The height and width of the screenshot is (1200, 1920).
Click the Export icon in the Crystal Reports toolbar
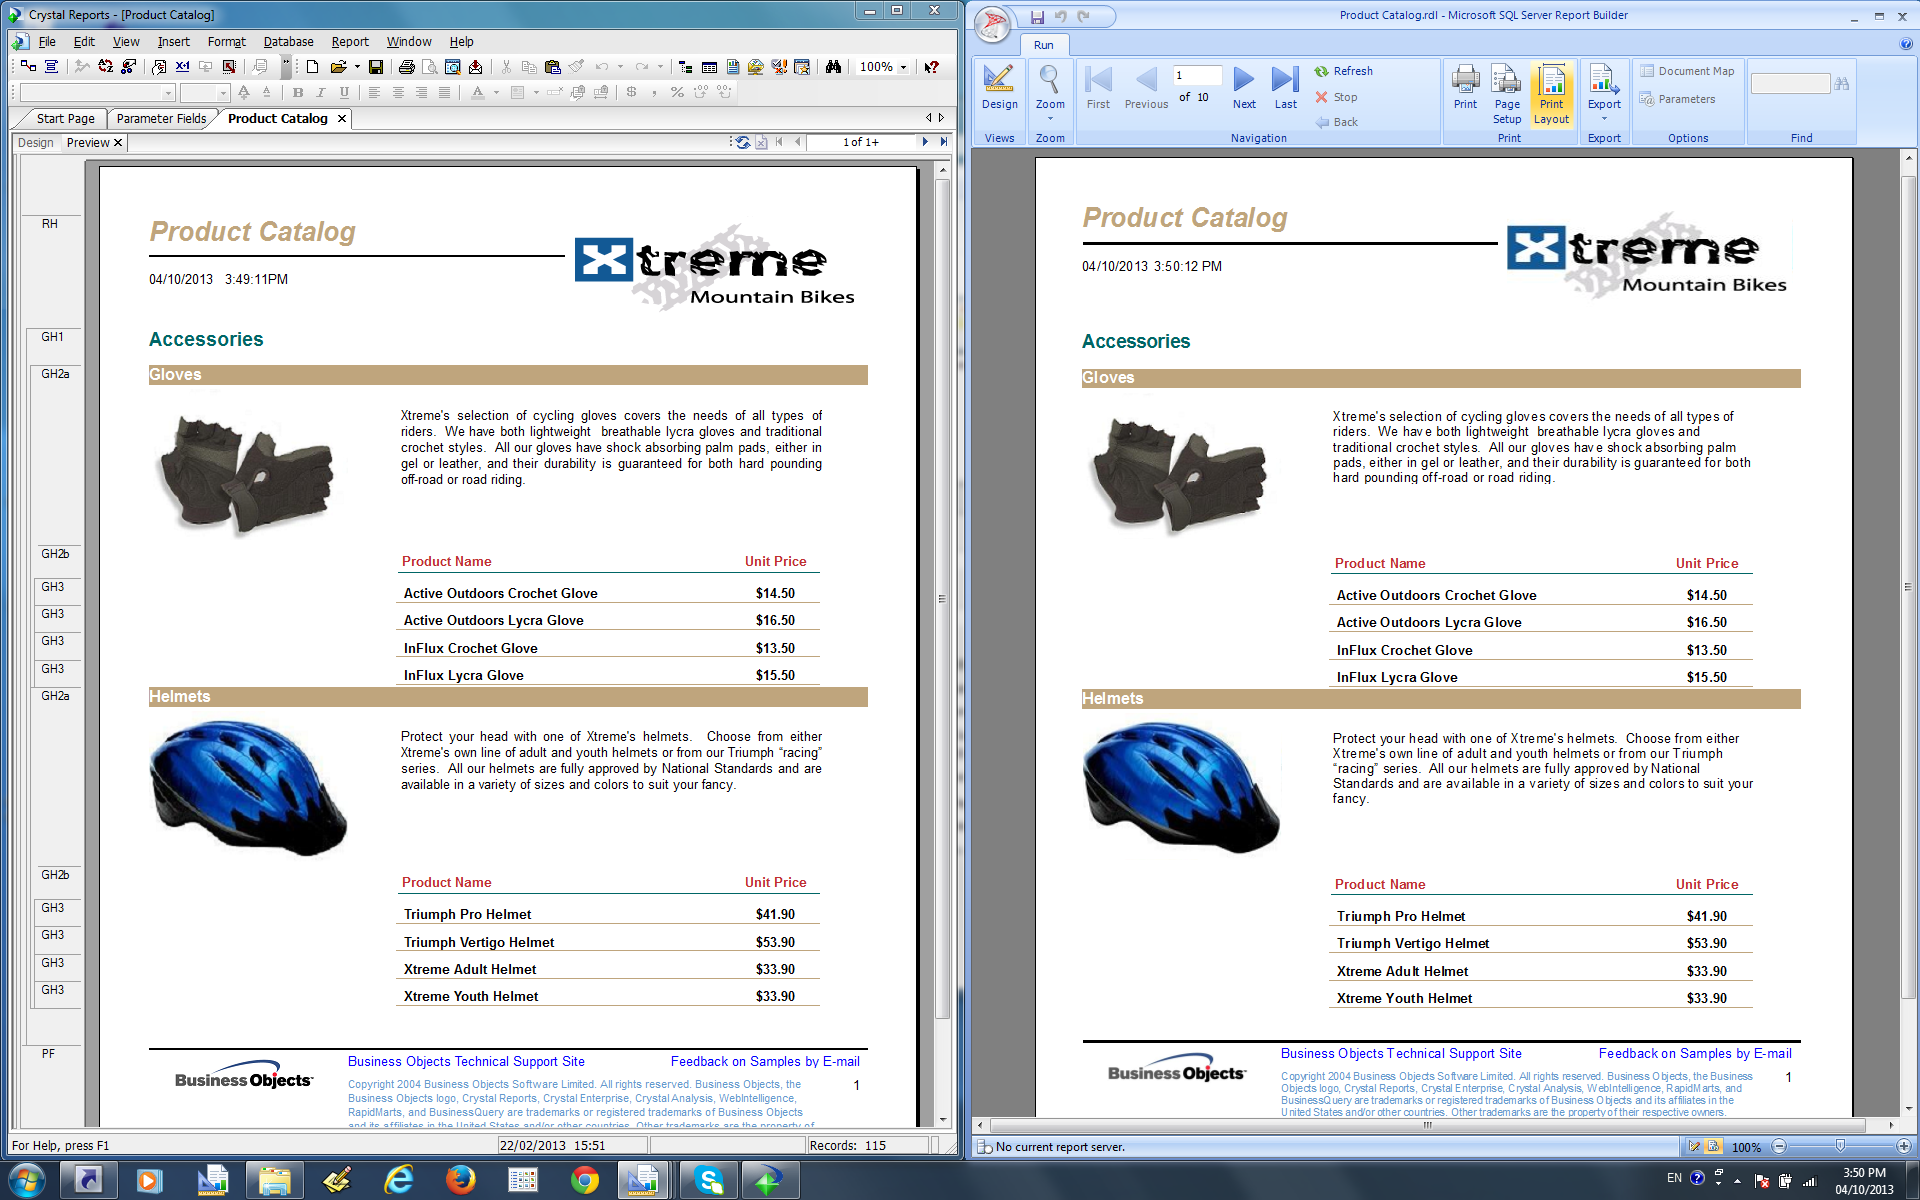point(476,67)
